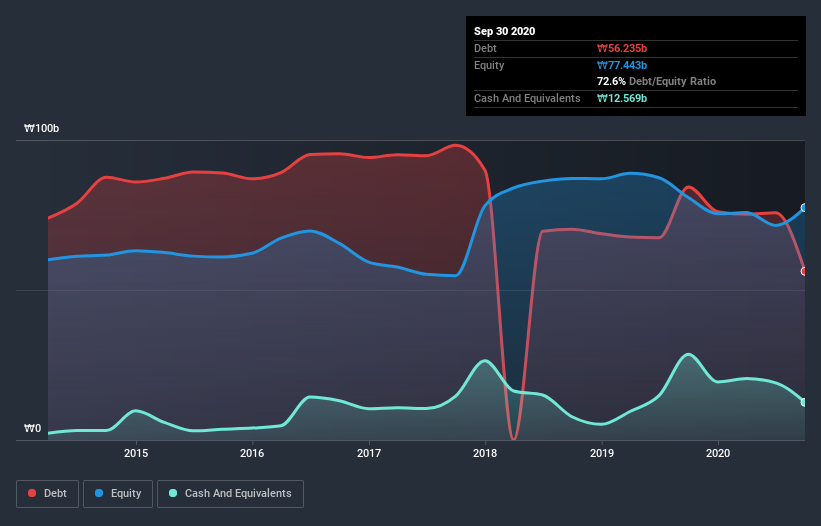Click the ₩56.235b debt value
Image resolution: width=821 pixels, height=526 pixels.
tap(622, 48)
